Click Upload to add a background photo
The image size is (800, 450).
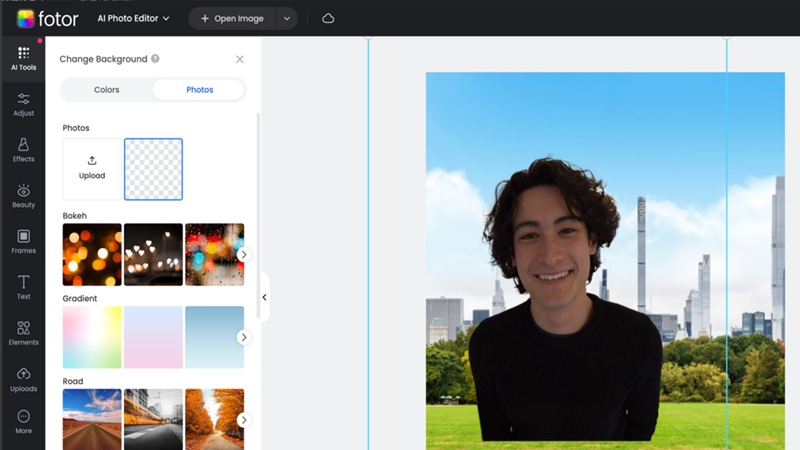92,168
